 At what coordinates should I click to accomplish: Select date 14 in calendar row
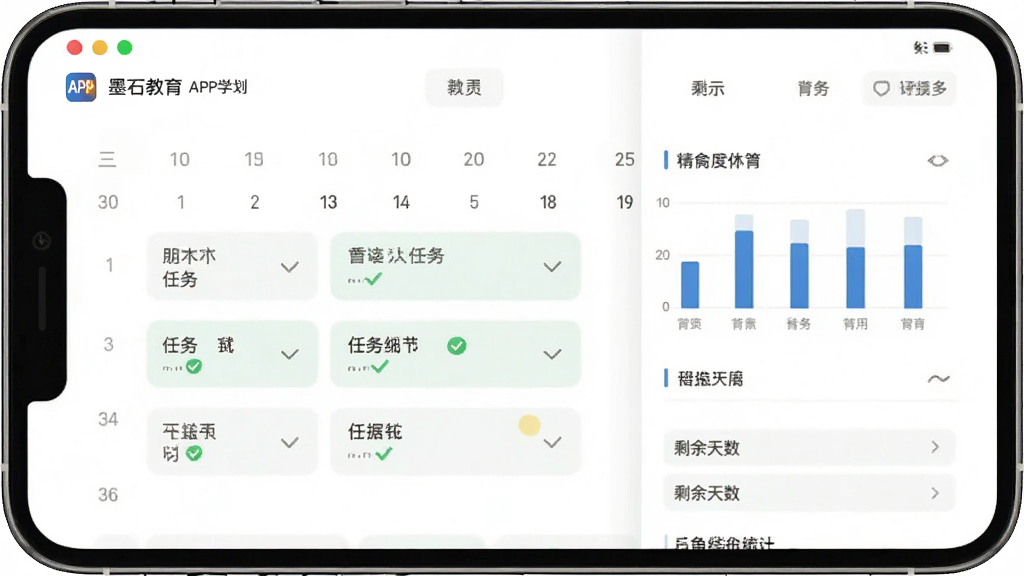[401, 202]
